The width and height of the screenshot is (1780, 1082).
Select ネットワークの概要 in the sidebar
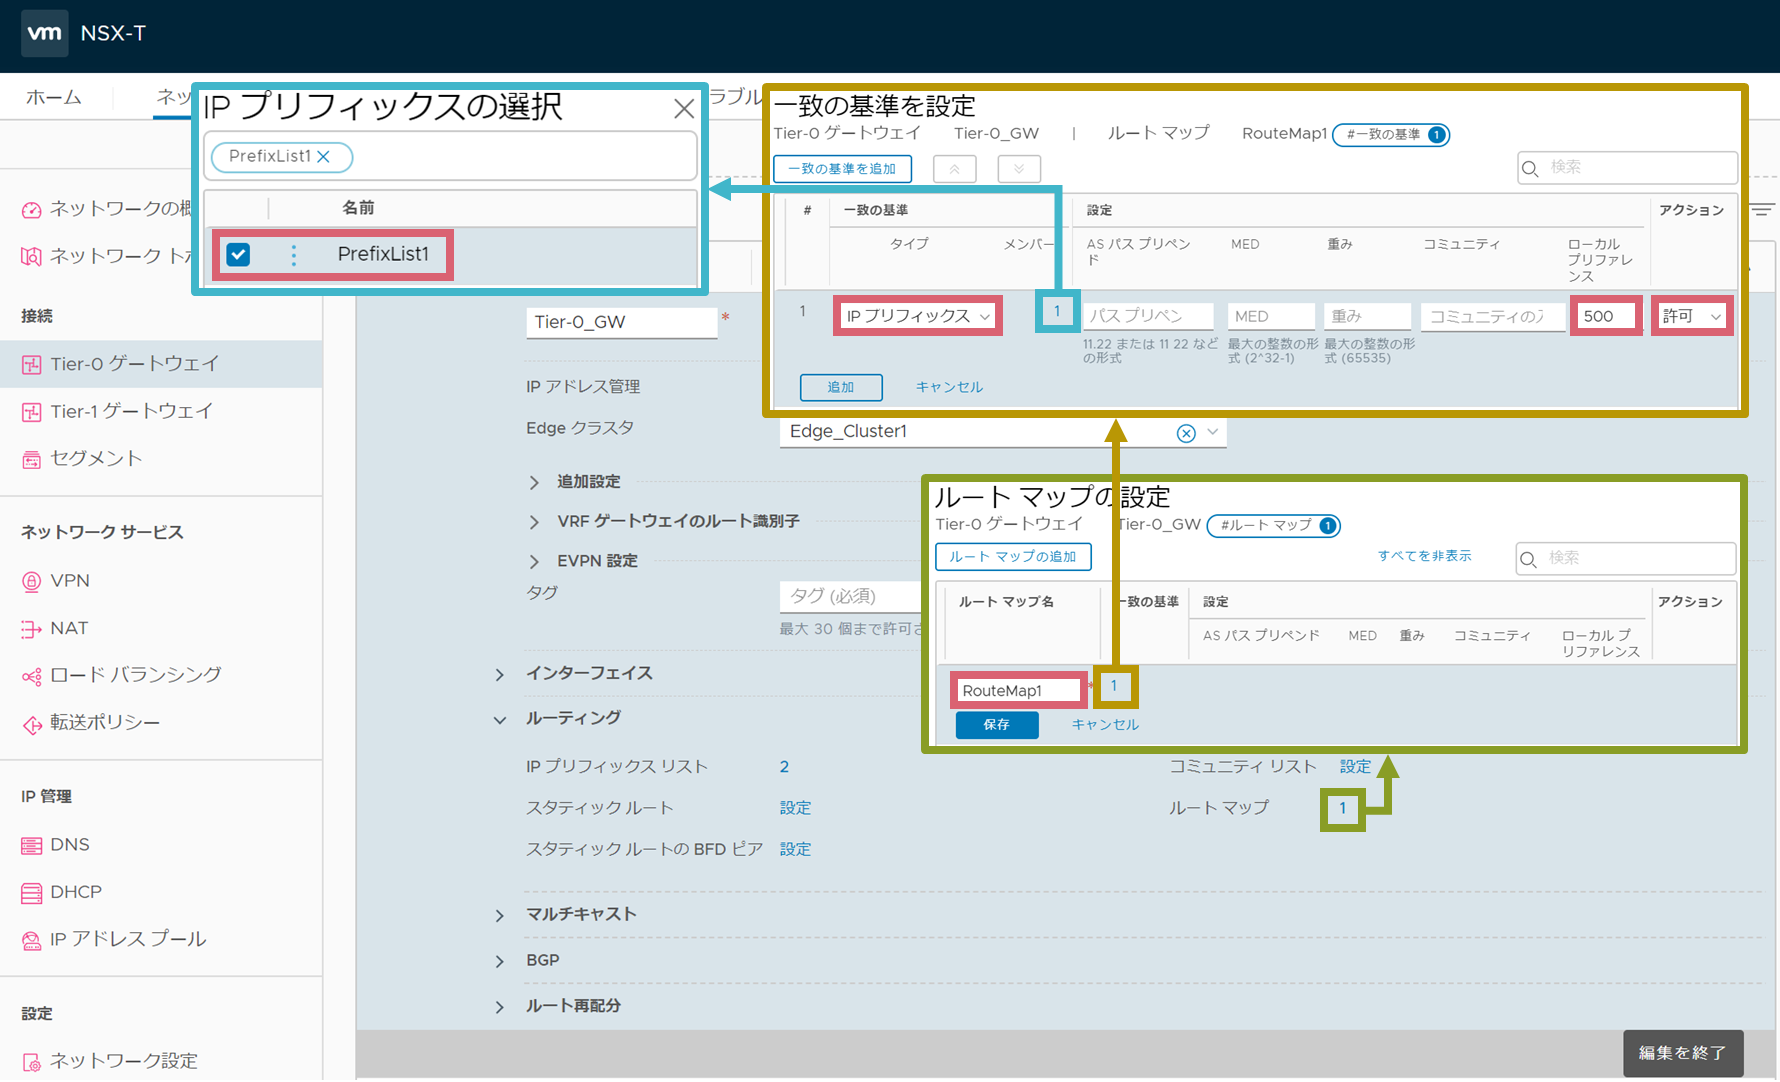pos(120,208)
